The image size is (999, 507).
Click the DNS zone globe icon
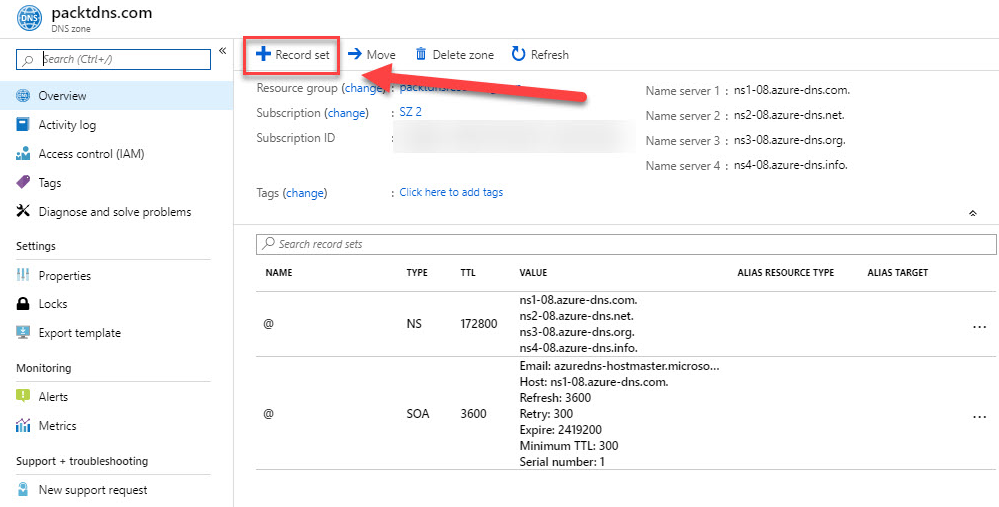(27, 18)
